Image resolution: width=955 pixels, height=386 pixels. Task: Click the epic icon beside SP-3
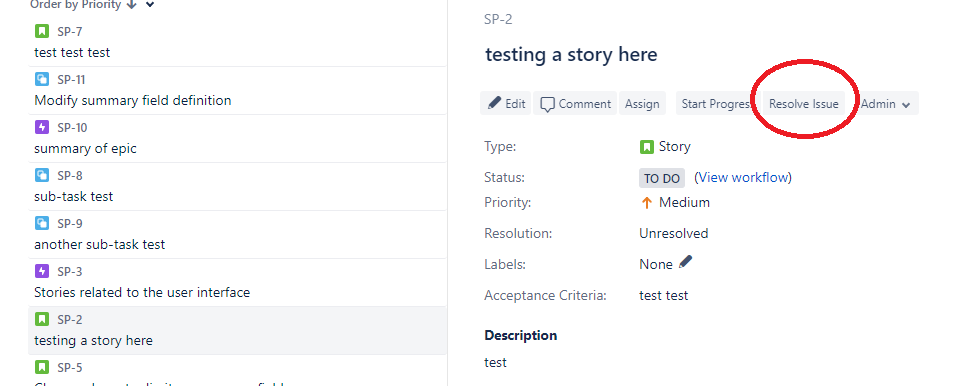pos(41,271)
